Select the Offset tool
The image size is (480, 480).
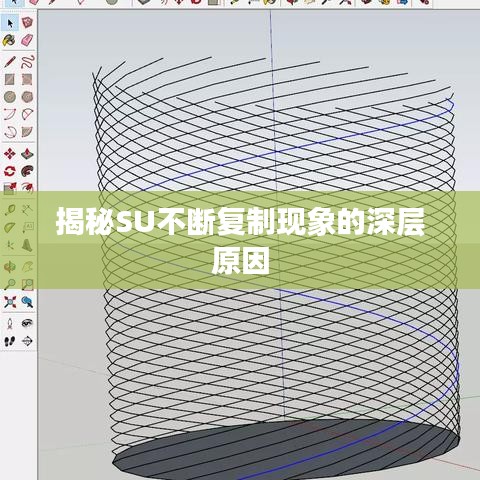tap(27, 188)
